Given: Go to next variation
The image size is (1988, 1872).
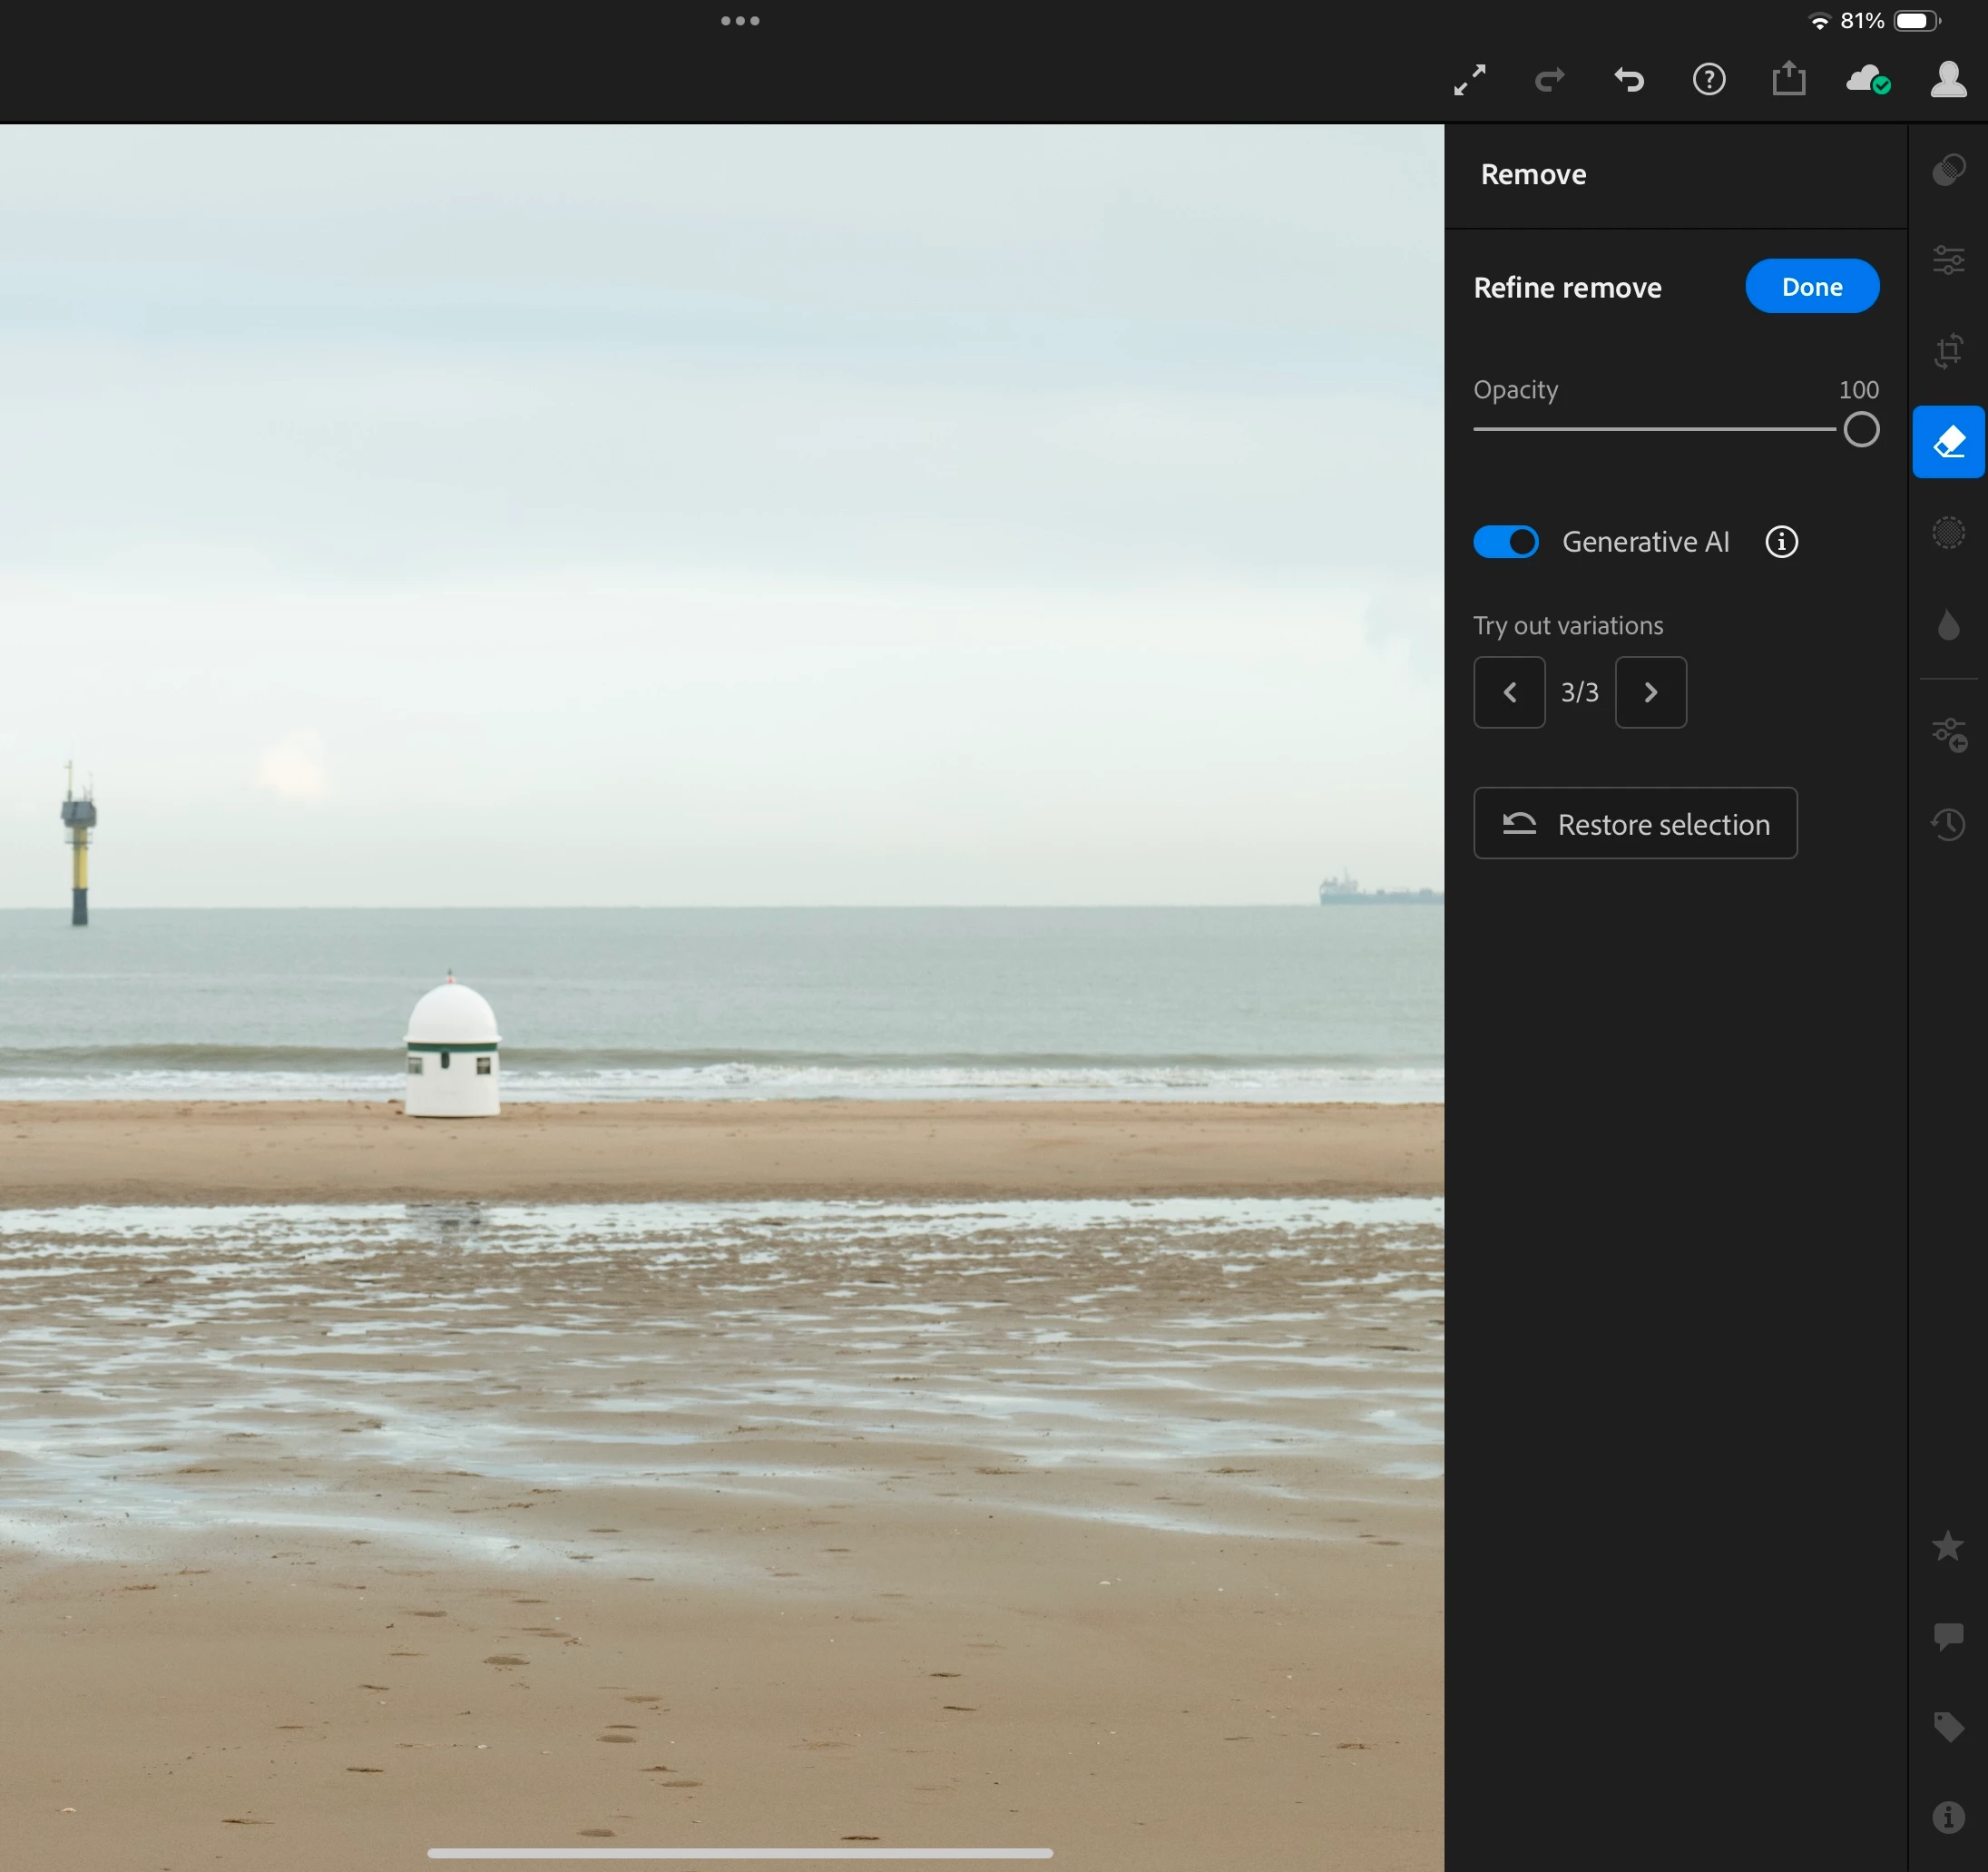Looking at the screenshot, I should pos(1651,692).
